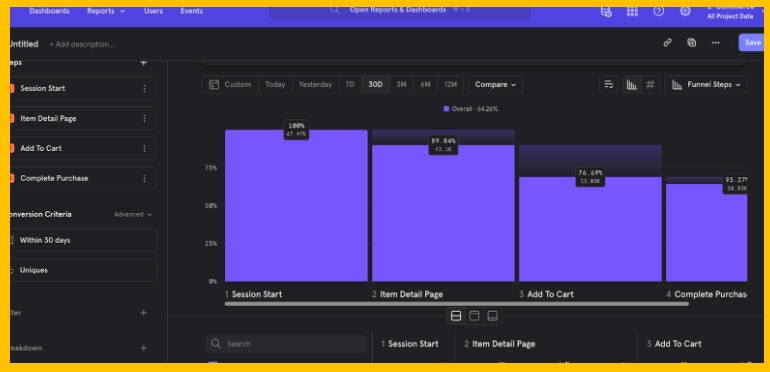Open the settings gear icon

click(685, 11)
